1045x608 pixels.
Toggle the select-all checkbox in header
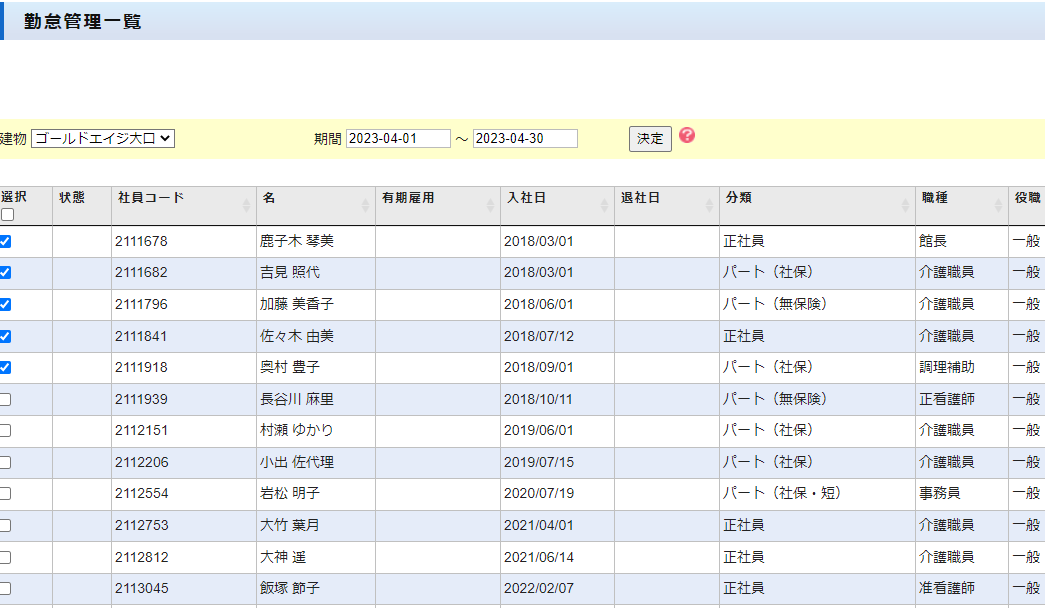(7, 215)
